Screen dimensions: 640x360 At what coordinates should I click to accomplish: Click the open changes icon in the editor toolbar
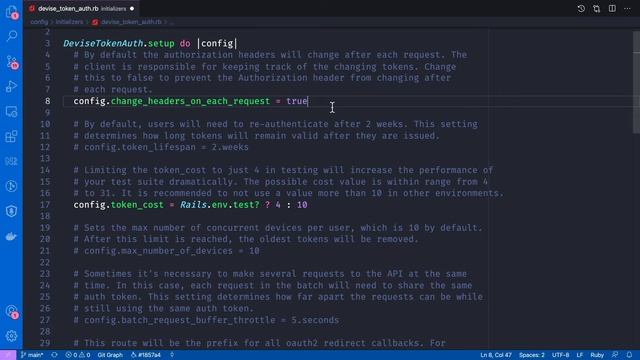(596, 9)
